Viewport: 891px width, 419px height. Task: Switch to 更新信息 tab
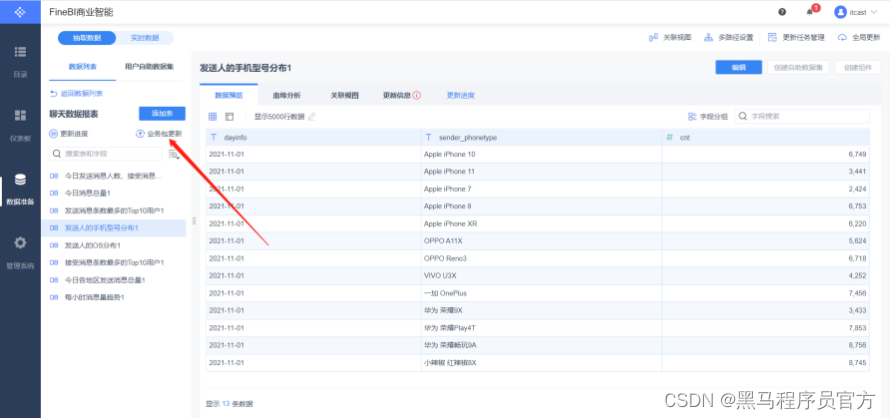tap(397, 96)
